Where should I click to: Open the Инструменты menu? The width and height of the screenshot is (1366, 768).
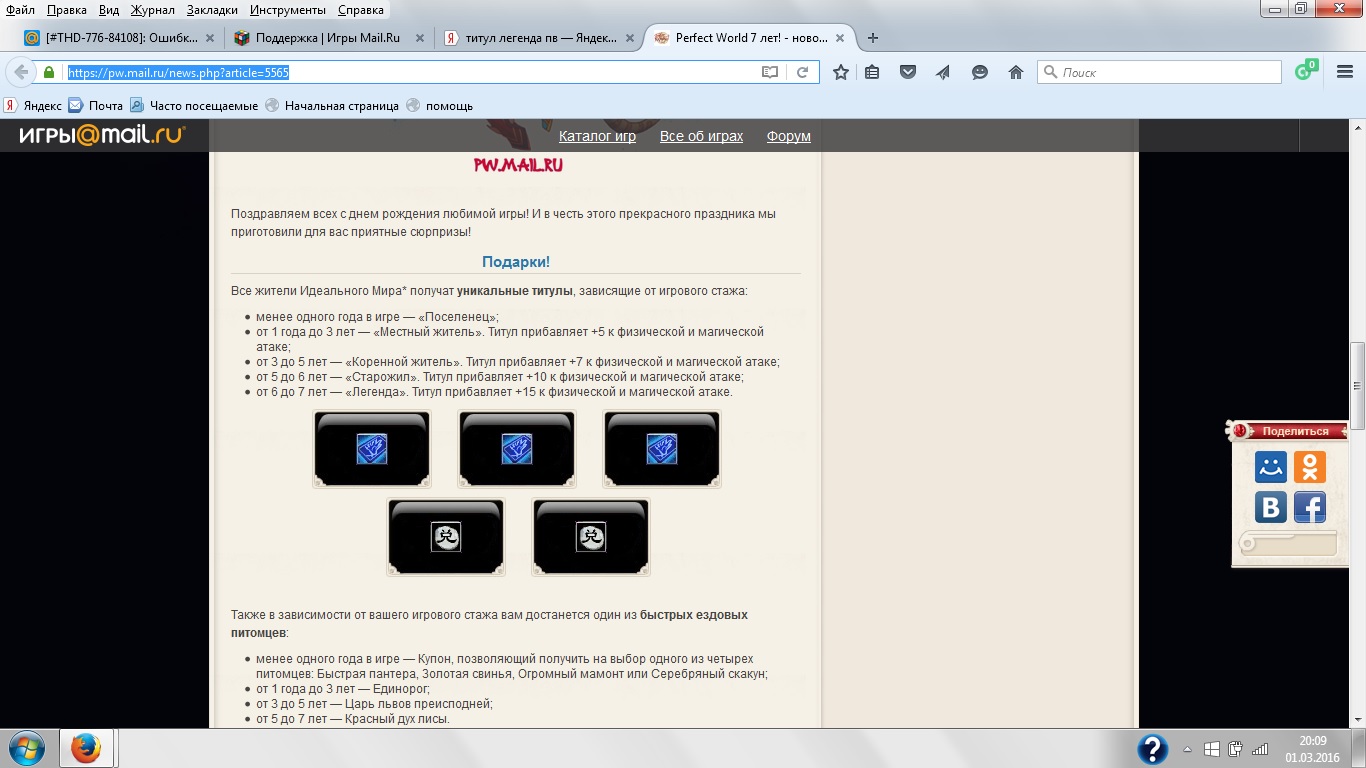(287, 10)
